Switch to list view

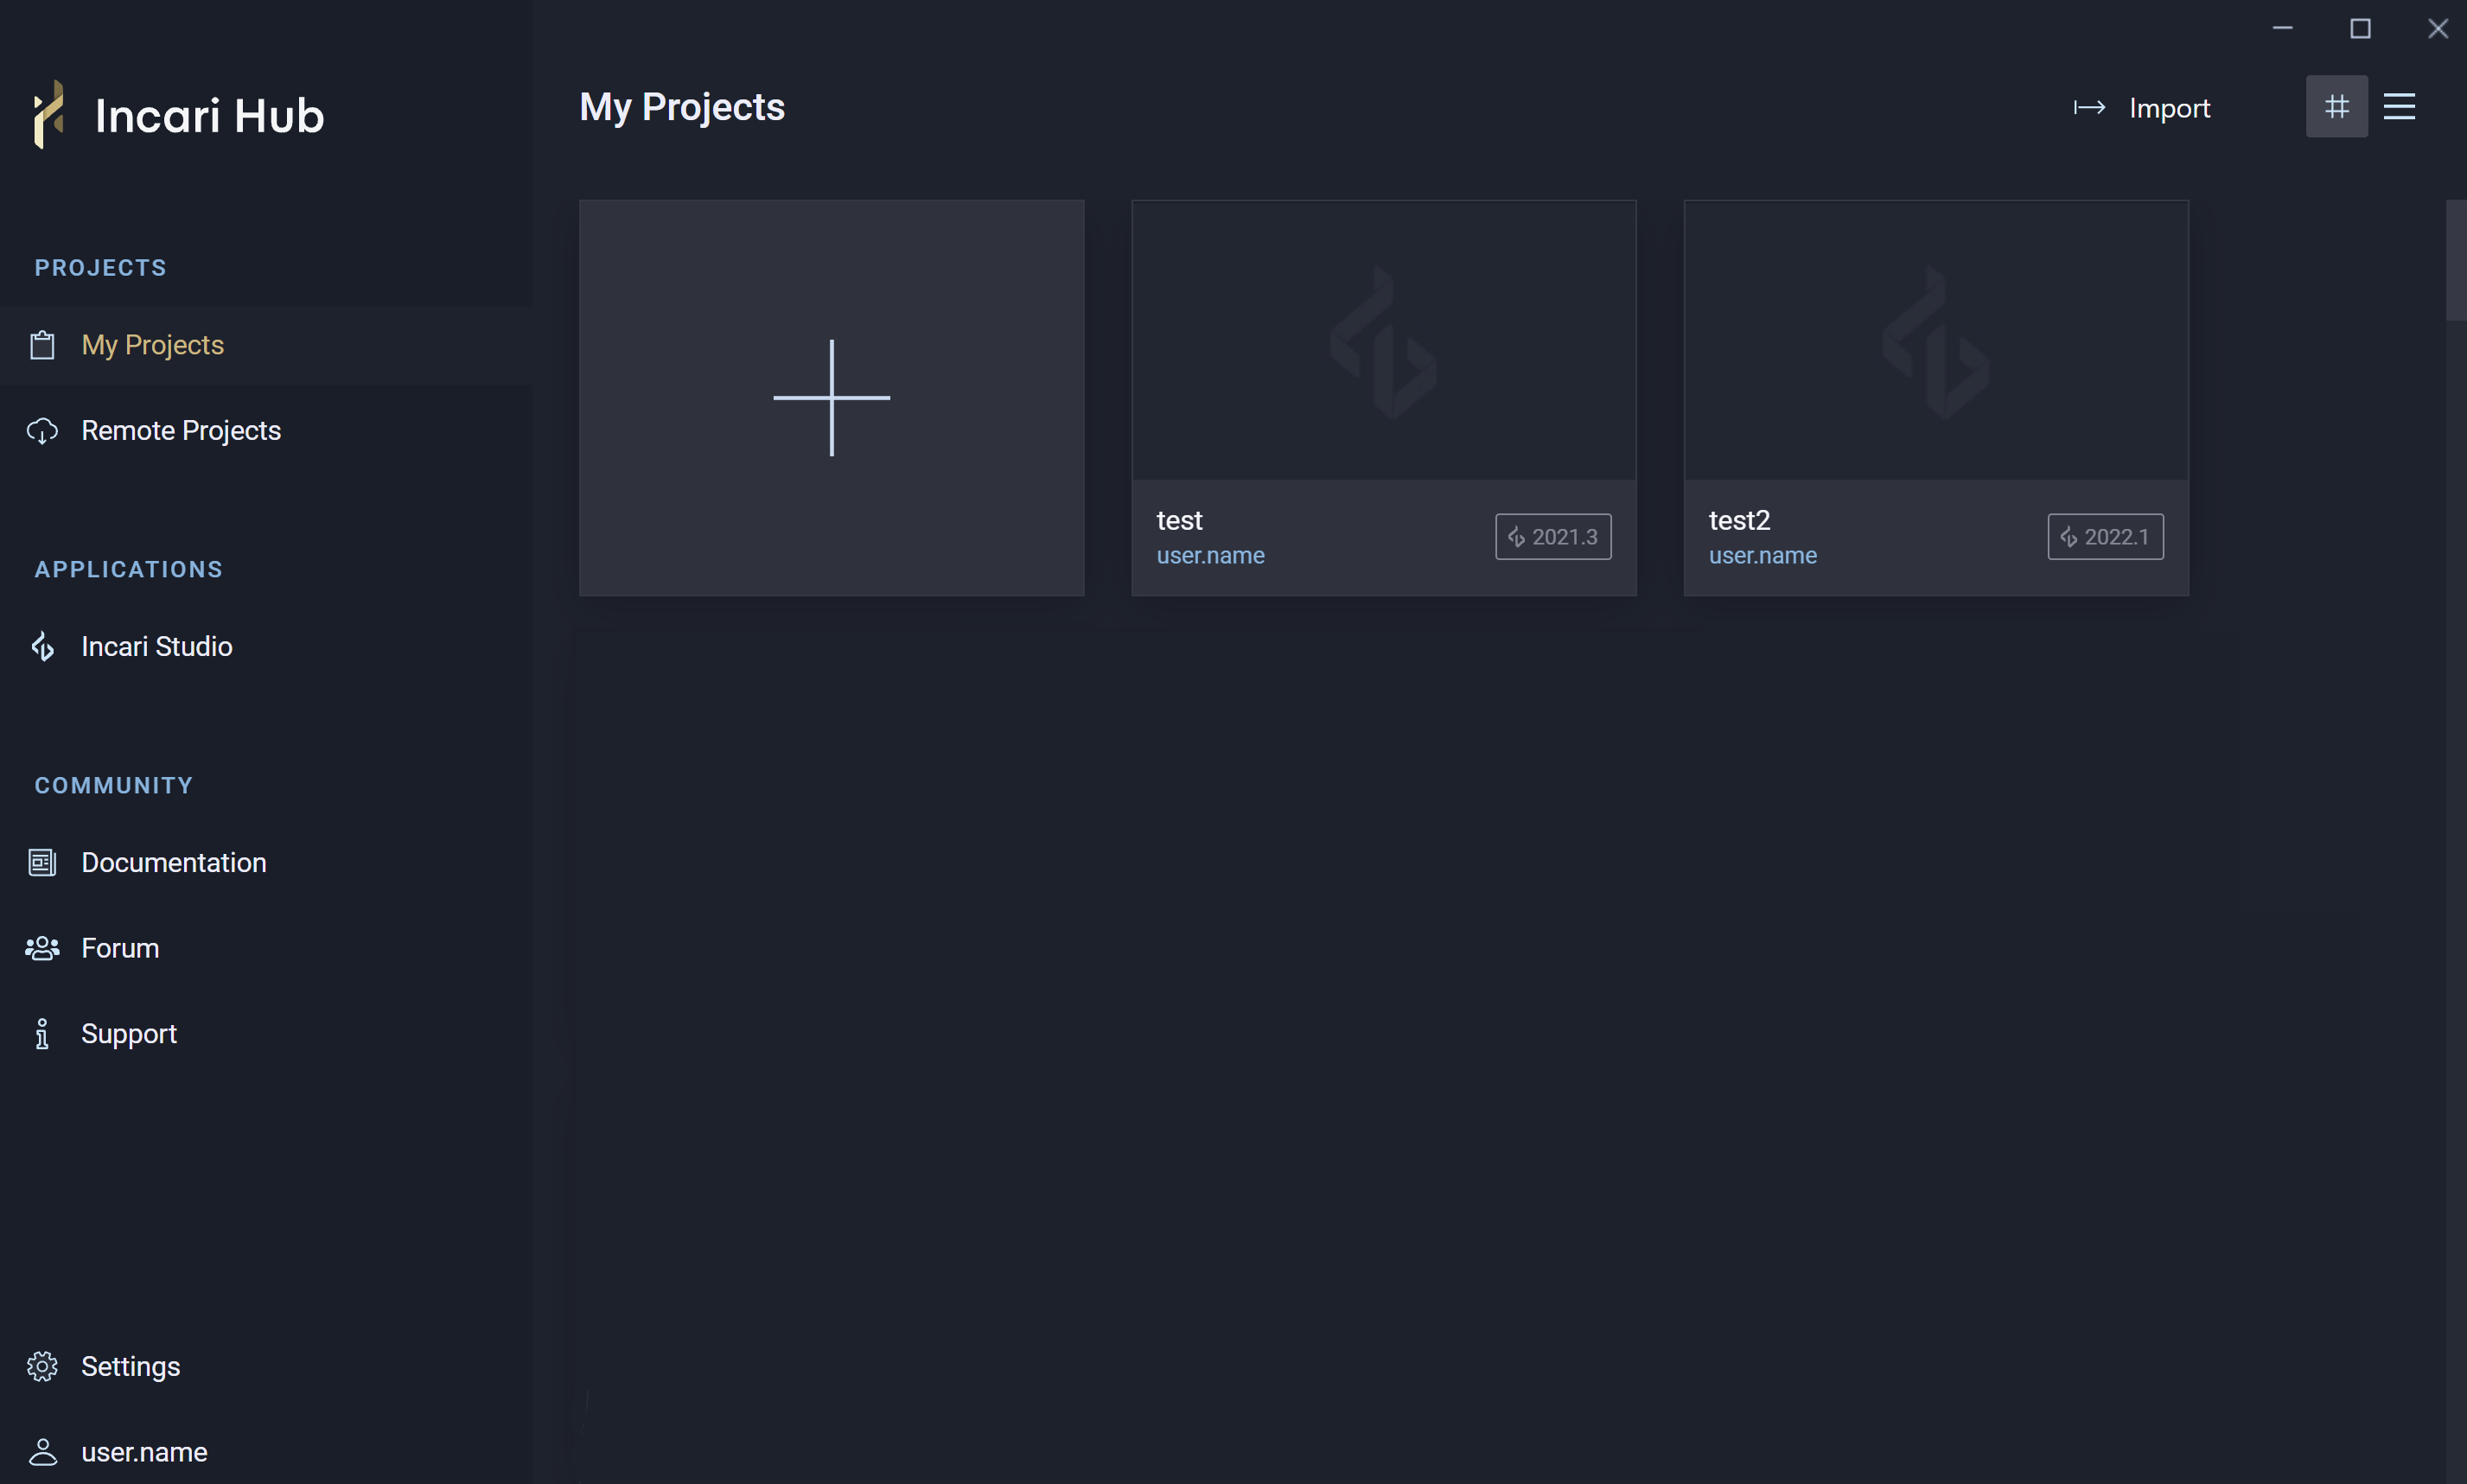coord(2399,106)
